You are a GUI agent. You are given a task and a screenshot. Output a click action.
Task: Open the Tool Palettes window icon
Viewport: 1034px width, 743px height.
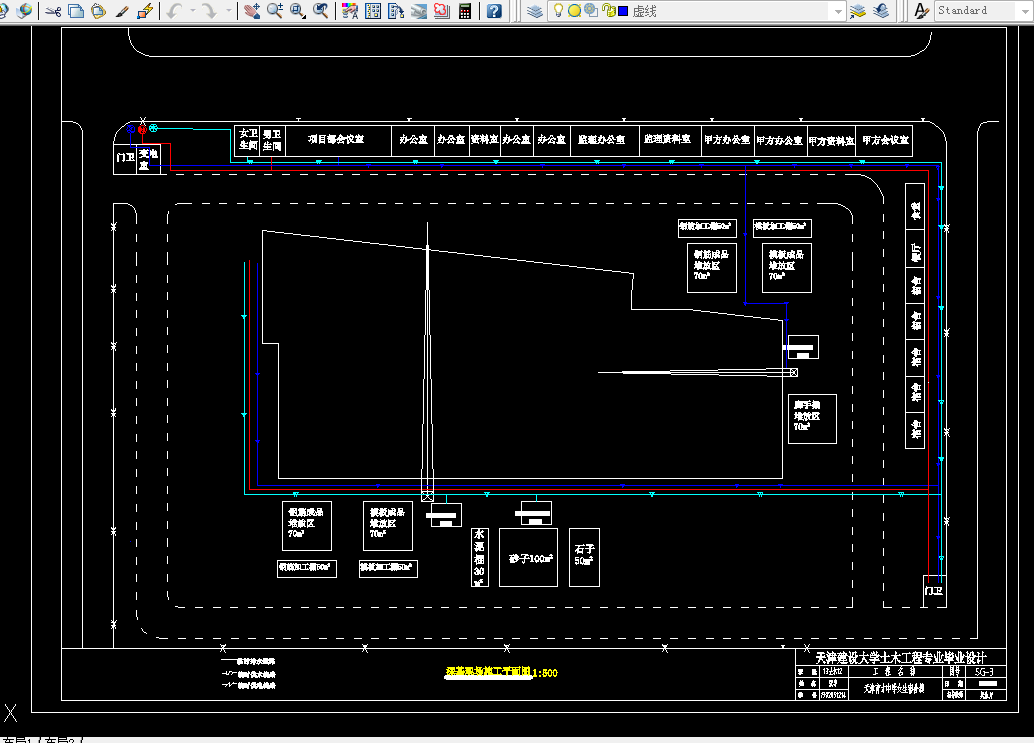point(396,11)
